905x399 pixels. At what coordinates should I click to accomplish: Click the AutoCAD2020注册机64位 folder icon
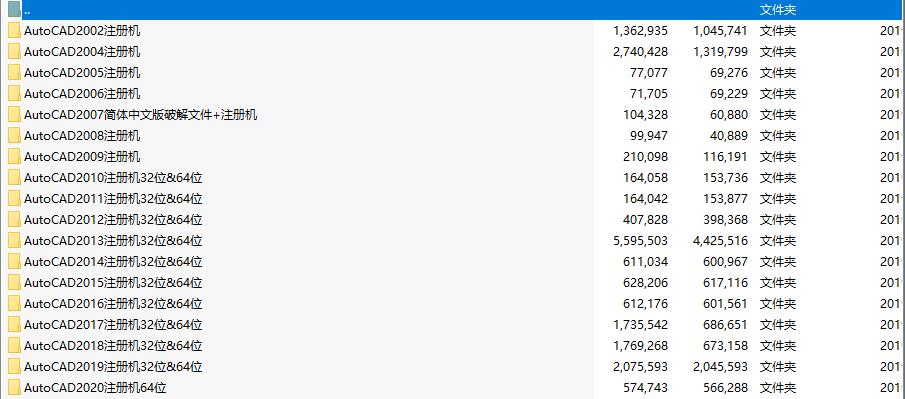tap(14, 387)
